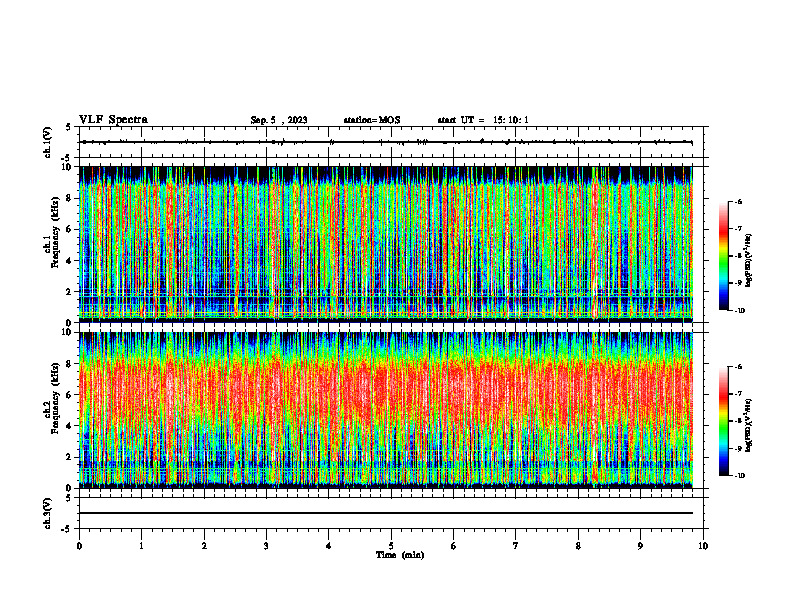This screenshot has height=612, width=792.
Task: Click time axis tick label "7"
Action: 516,546
